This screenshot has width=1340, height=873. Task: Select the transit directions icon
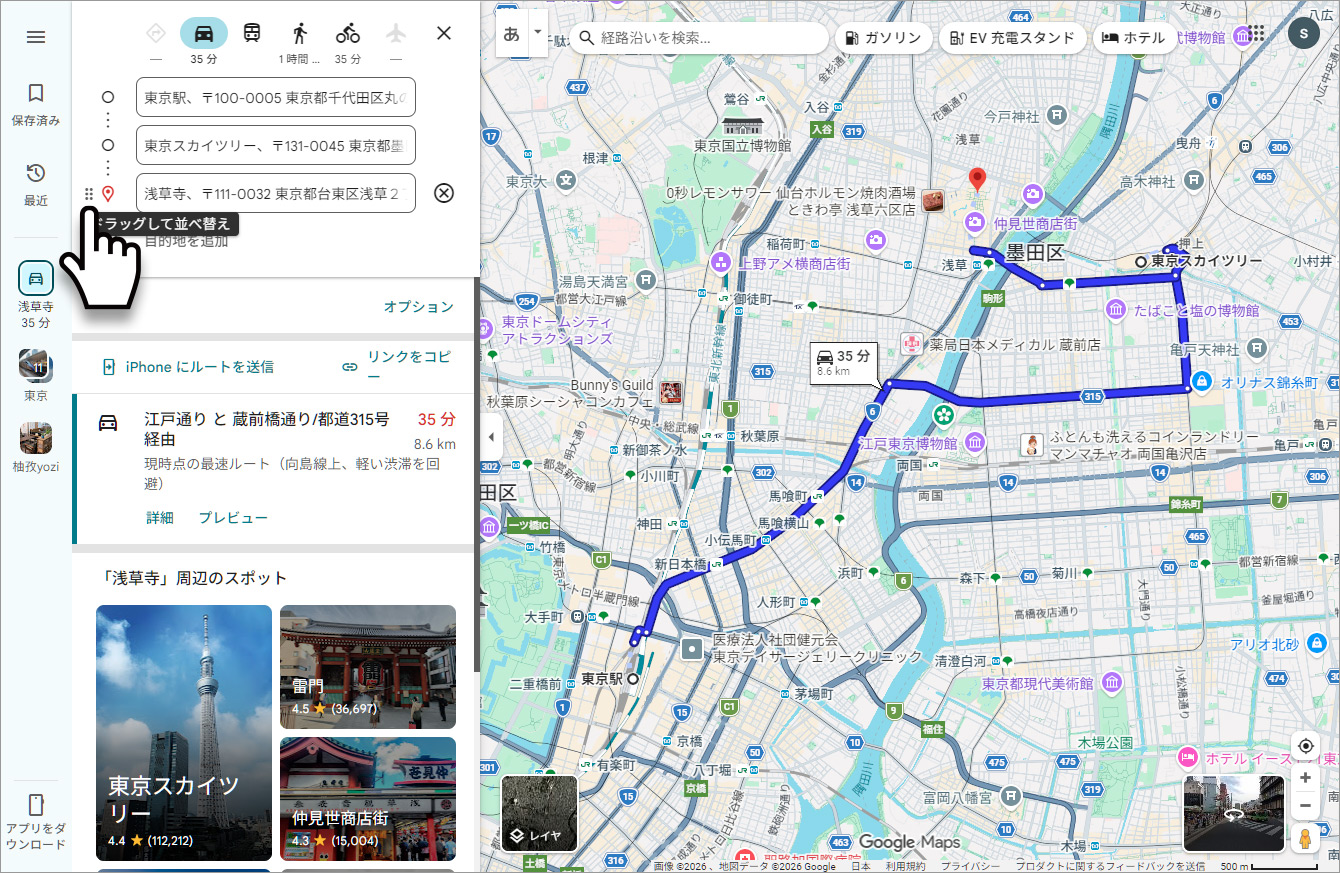pyautogui.click(x=251, y=31)
